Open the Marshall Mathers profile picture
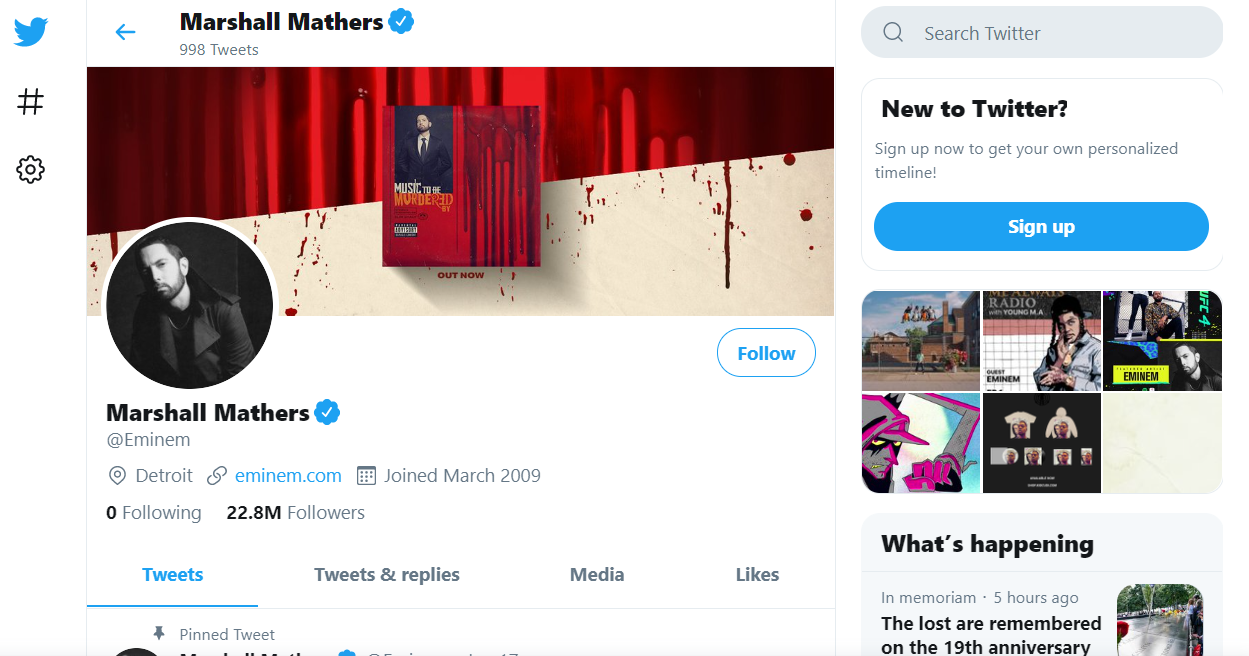The height and width of the screenshot is (656, 1249). tap(190, 305)
